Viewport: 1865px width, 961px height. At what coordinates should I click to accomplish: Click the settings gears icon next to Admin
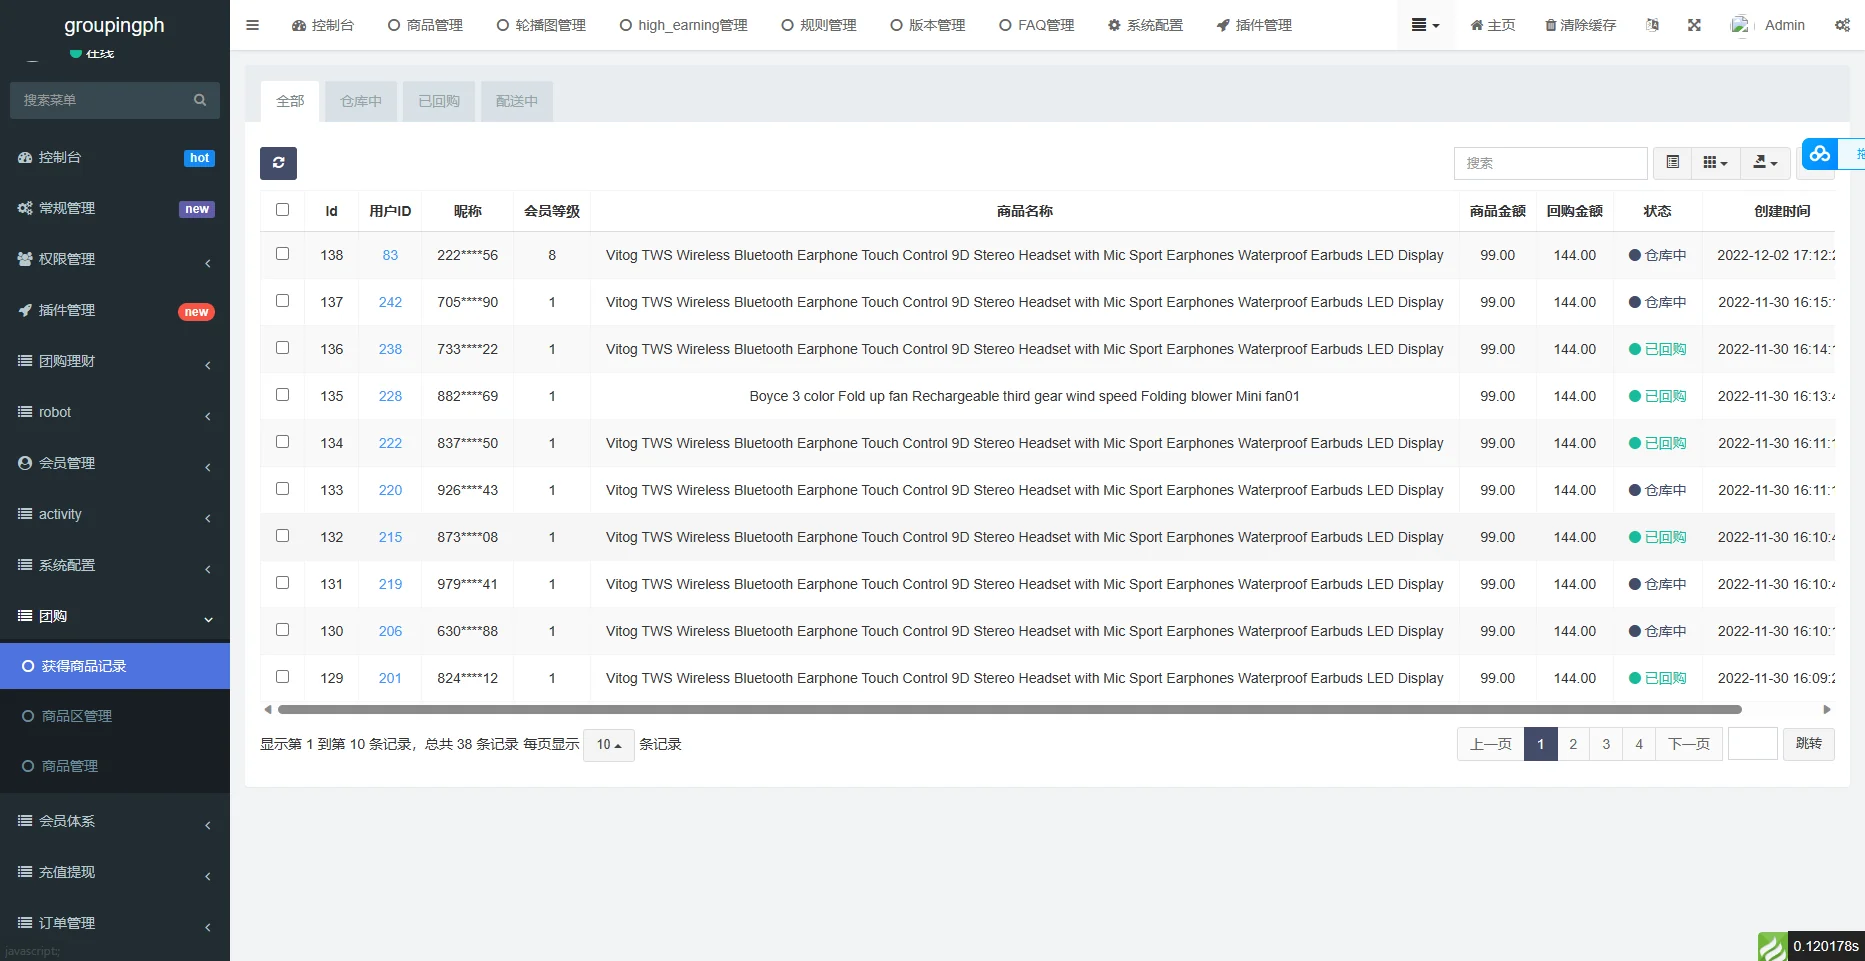point(1841,25)
